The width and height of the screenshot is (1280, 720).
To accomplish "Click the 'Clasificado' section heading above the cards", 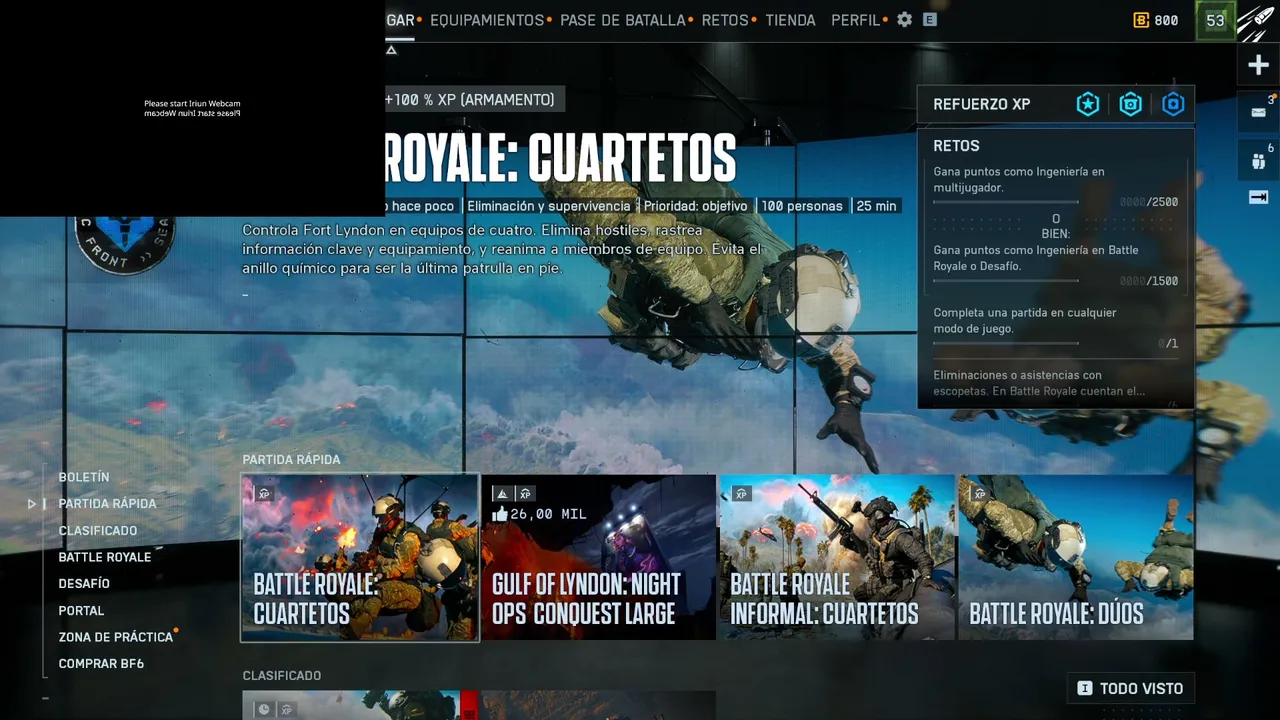I will tap(282, 676).
